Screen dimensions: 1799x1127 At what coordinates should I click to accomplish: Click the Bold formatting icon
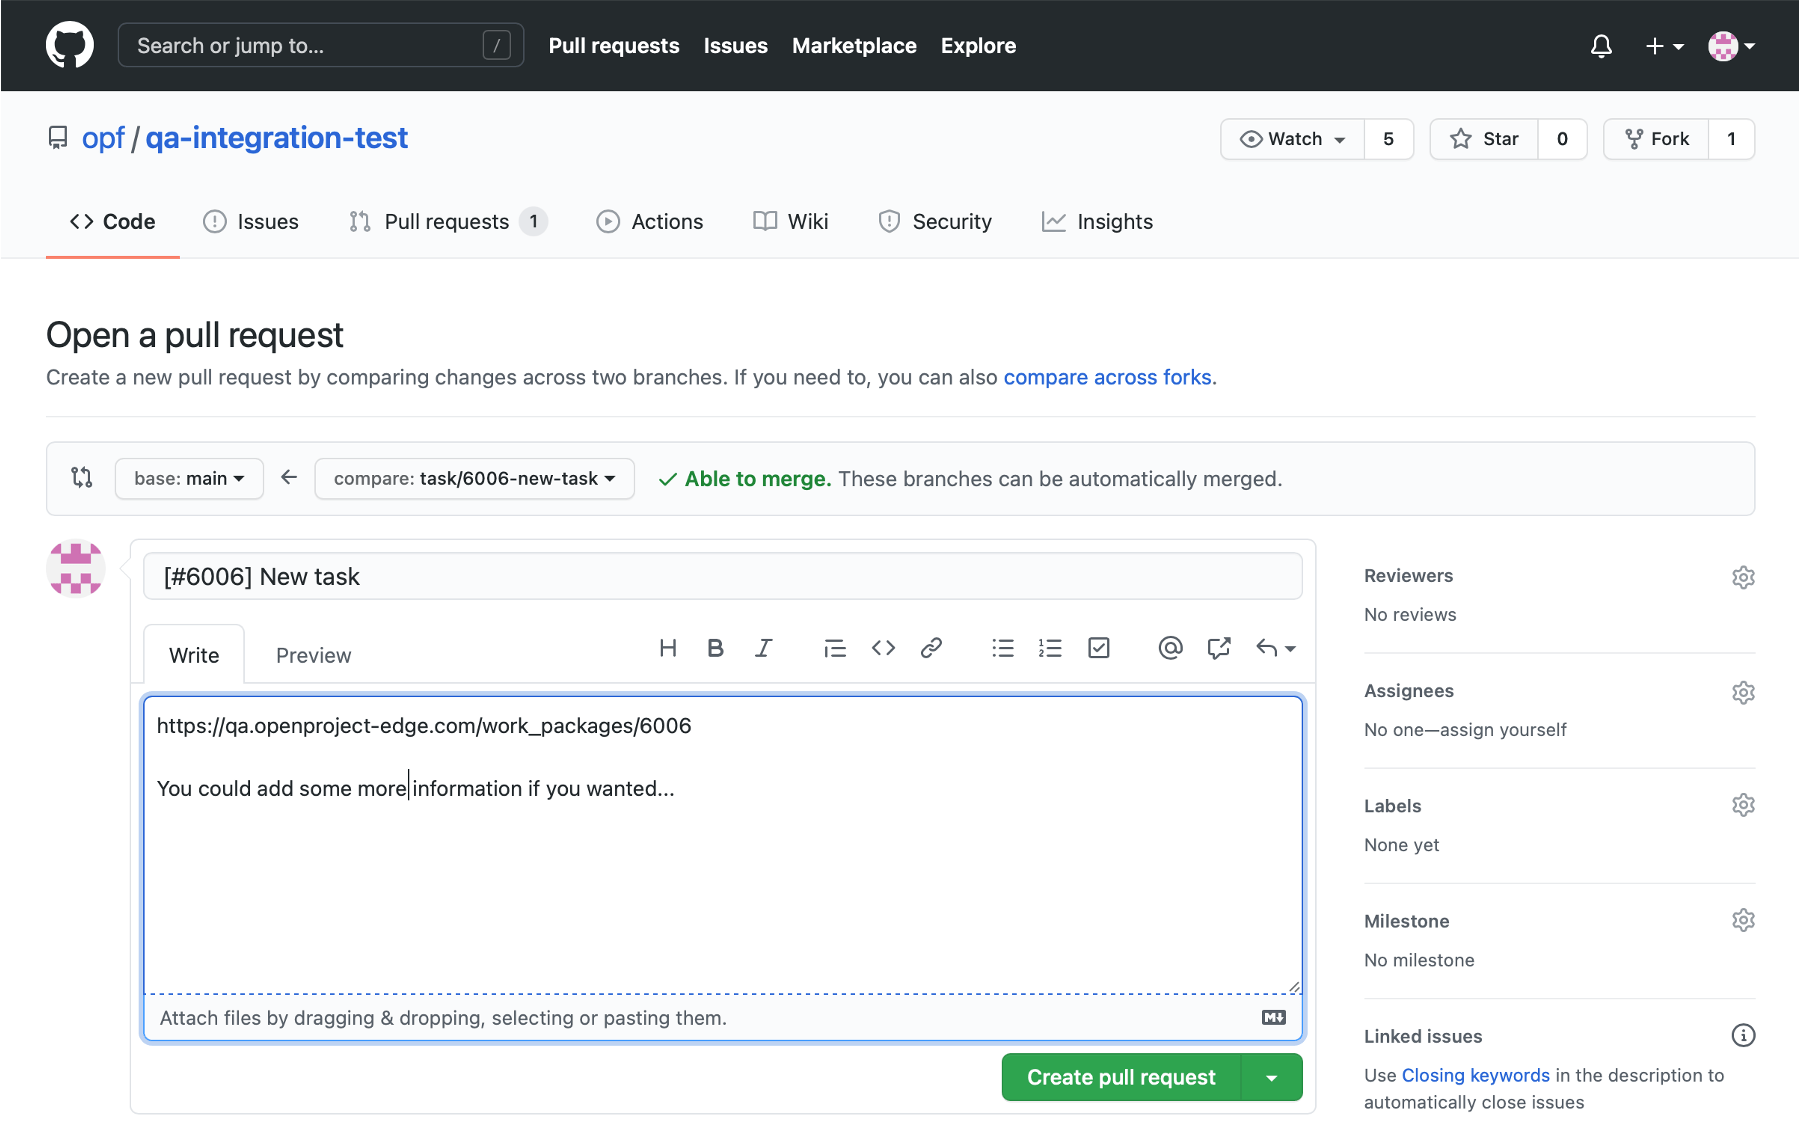(715, 648)
